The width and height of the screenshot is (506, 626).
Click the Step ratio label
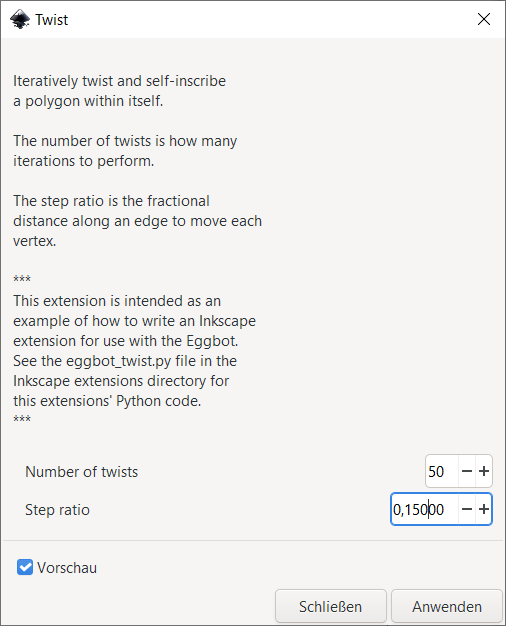pos(58,510)
